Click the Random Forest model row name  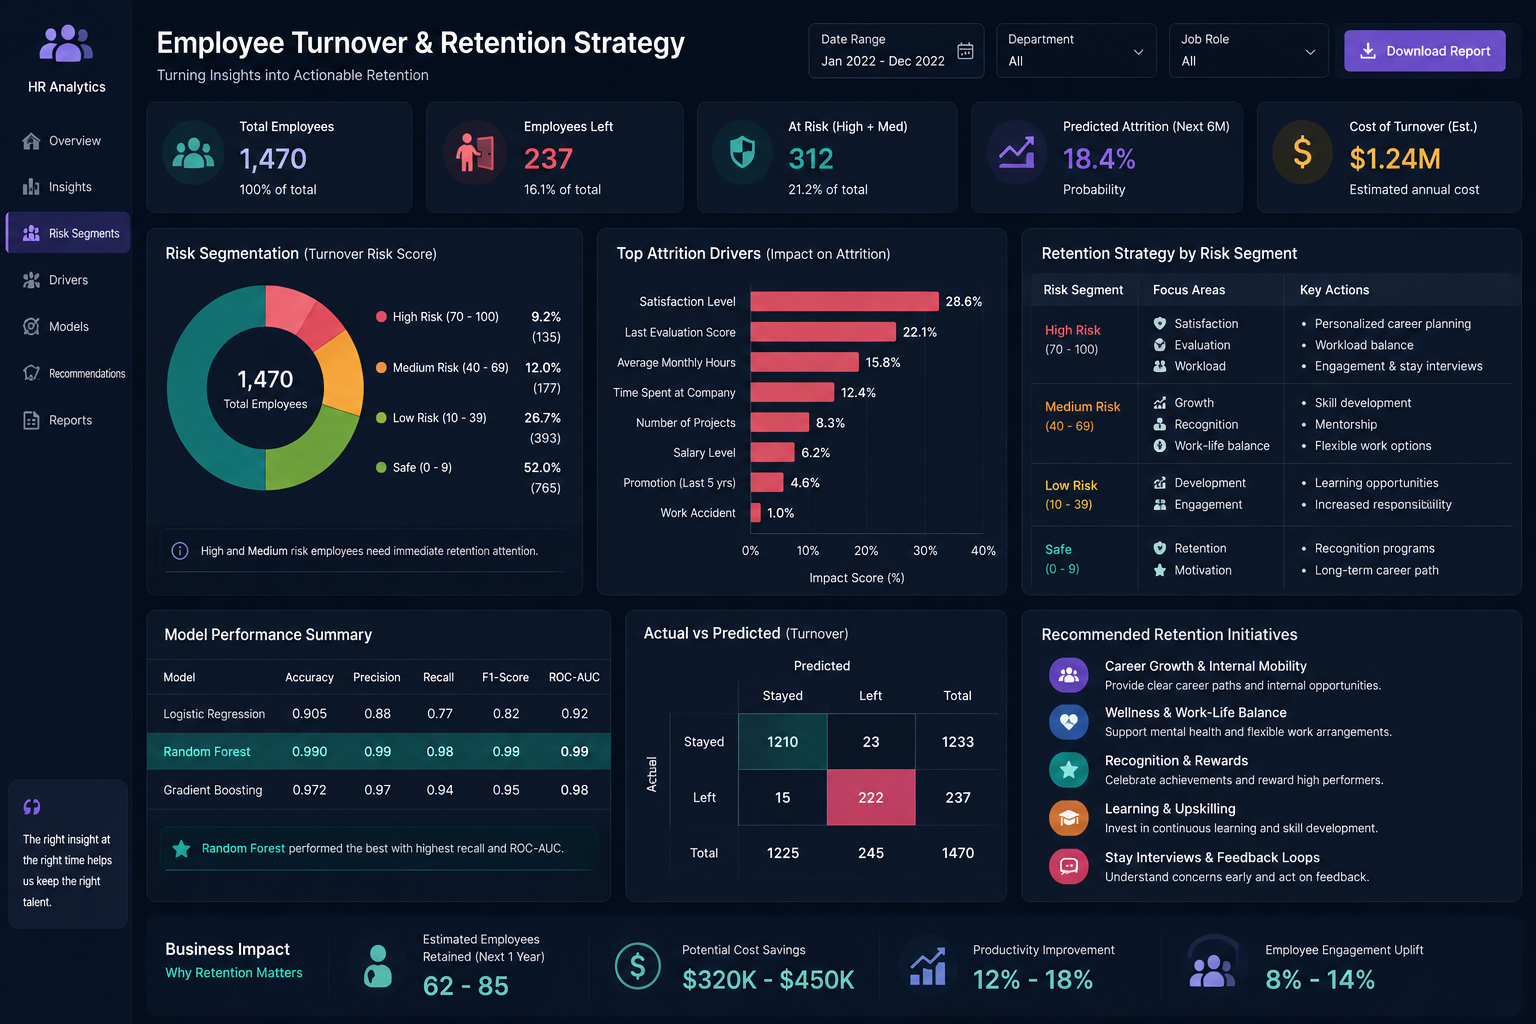point(207,752)
